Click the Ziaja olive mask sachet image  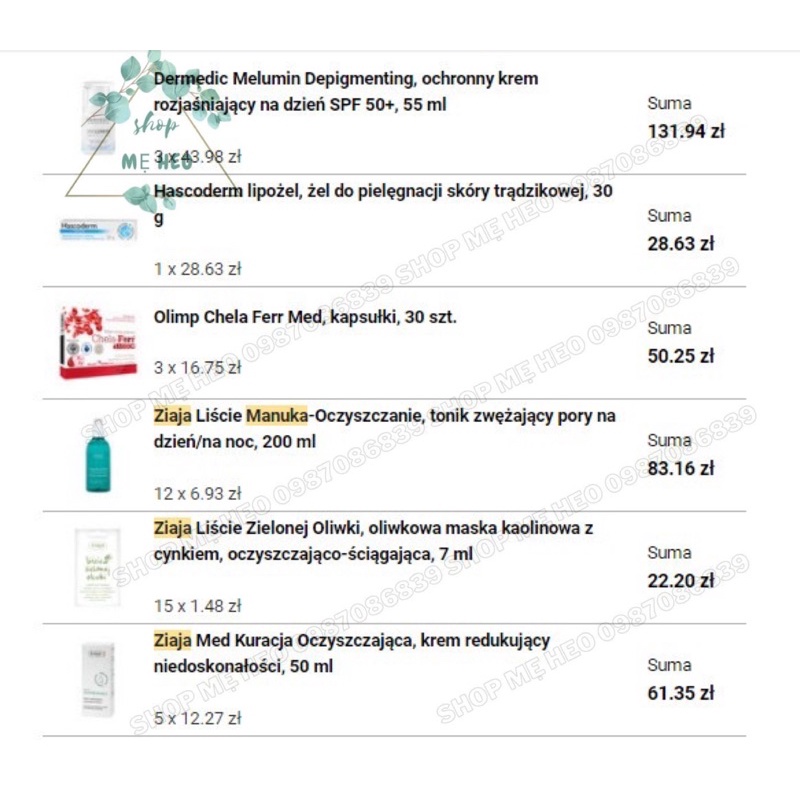pyautogui.click(x=97, y=567)
